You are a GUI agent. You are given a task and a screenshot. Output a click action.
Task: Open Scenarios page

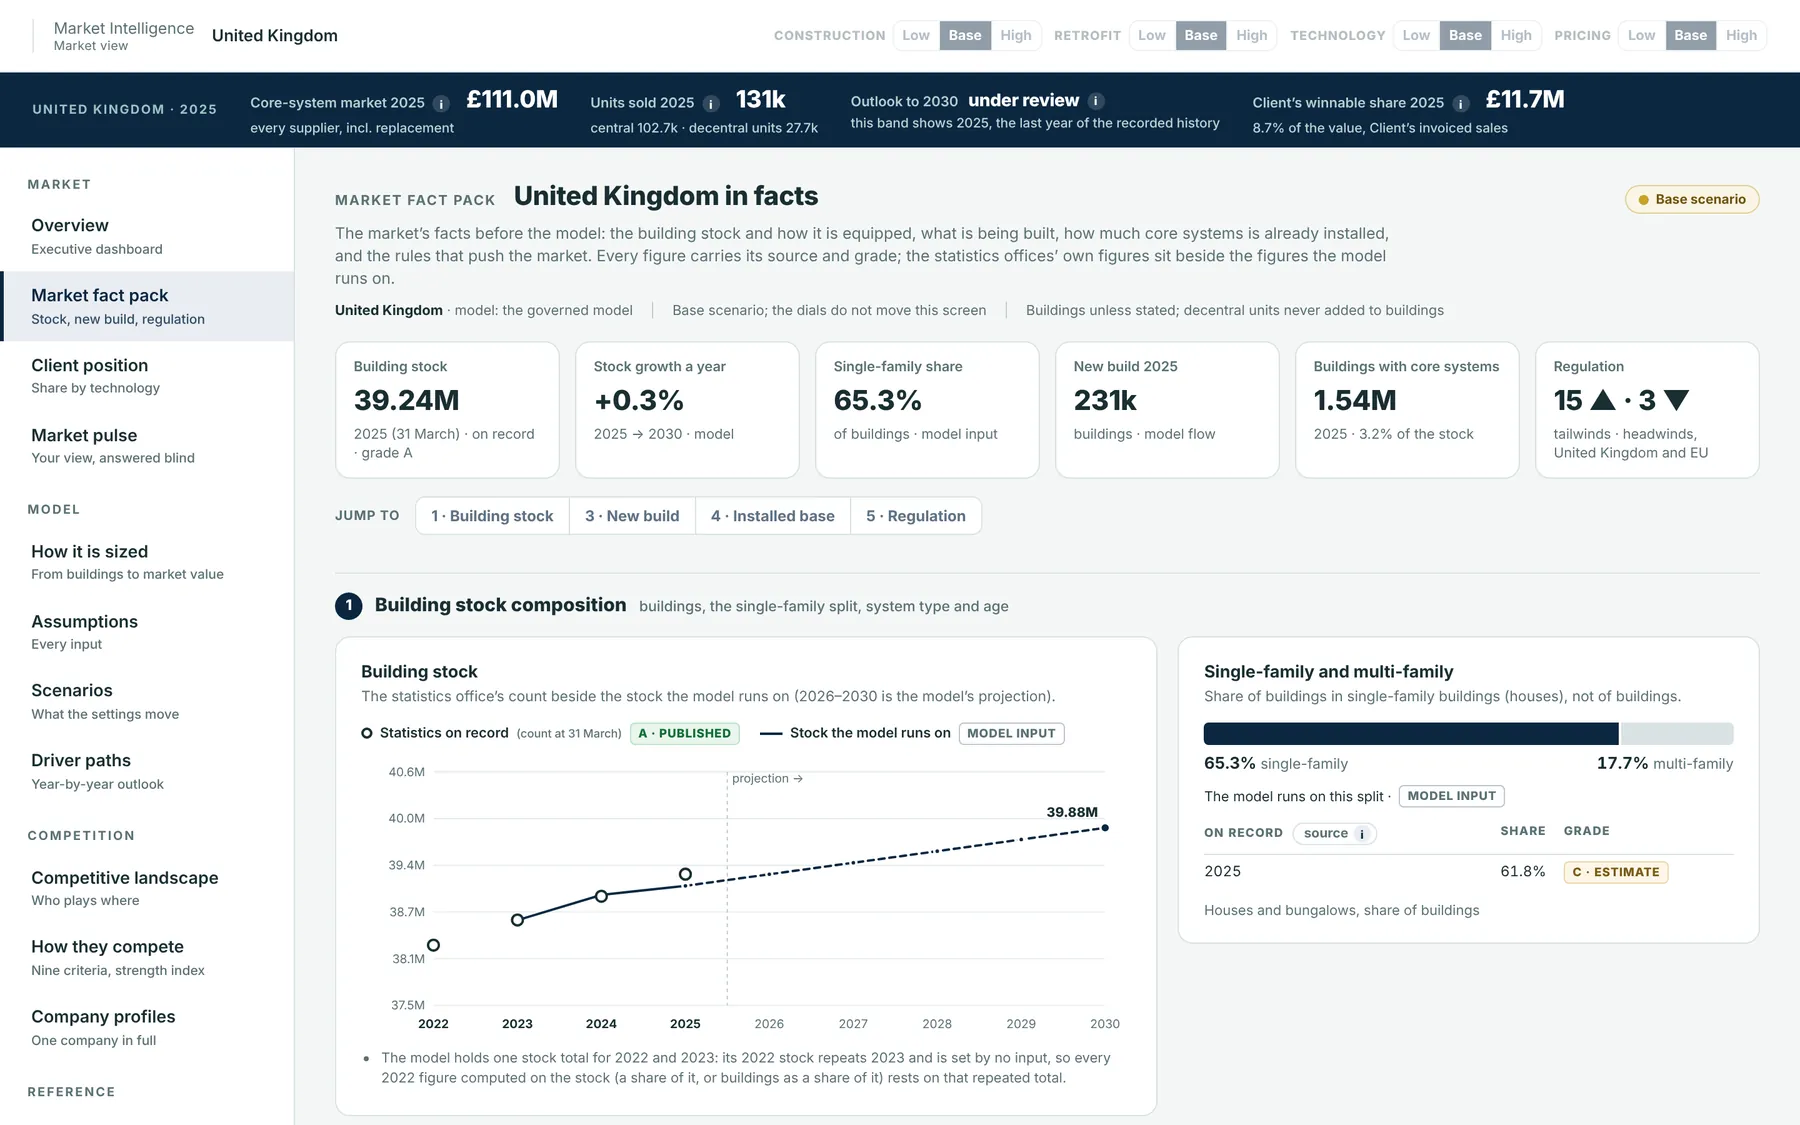point(147,701)
